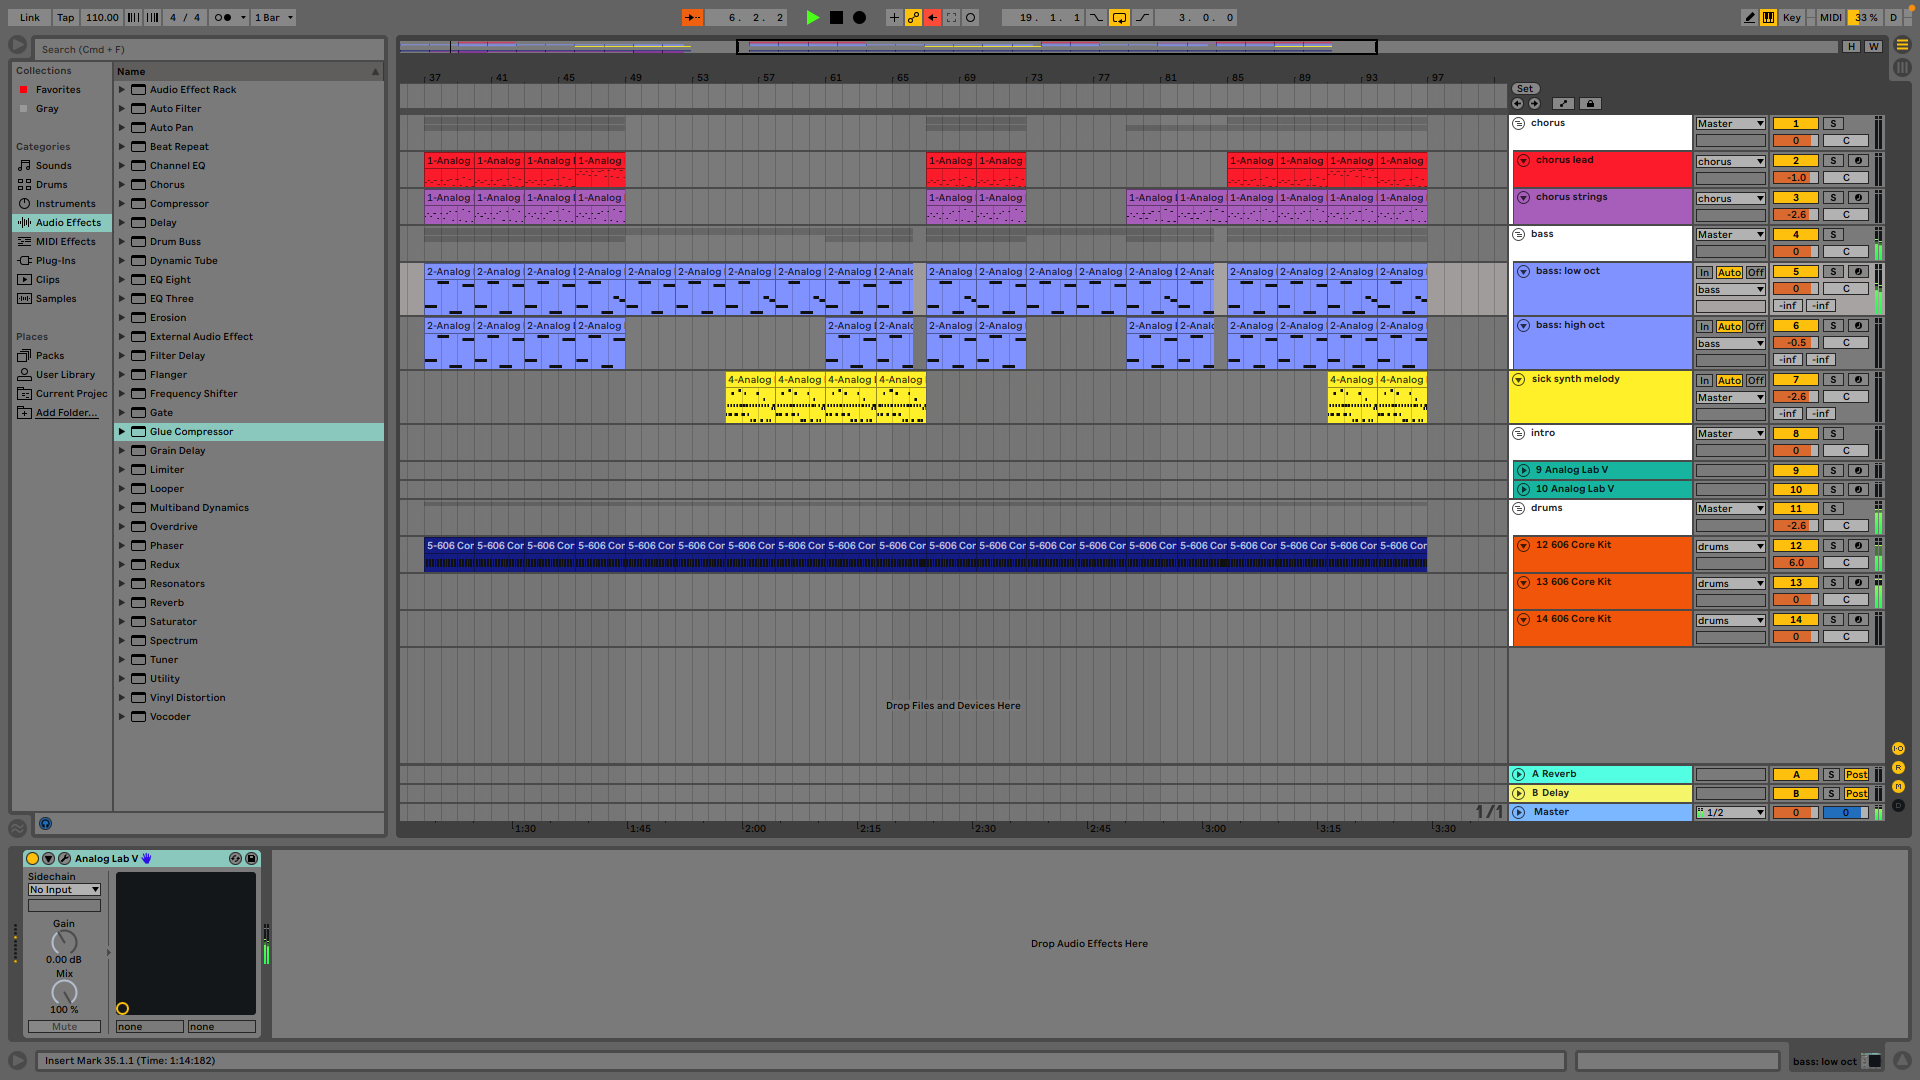Enable the Draw Mode pencil
The height and width of the screenshot is (1080, 1920).
pyautogui.click(x=1748, y=17)
